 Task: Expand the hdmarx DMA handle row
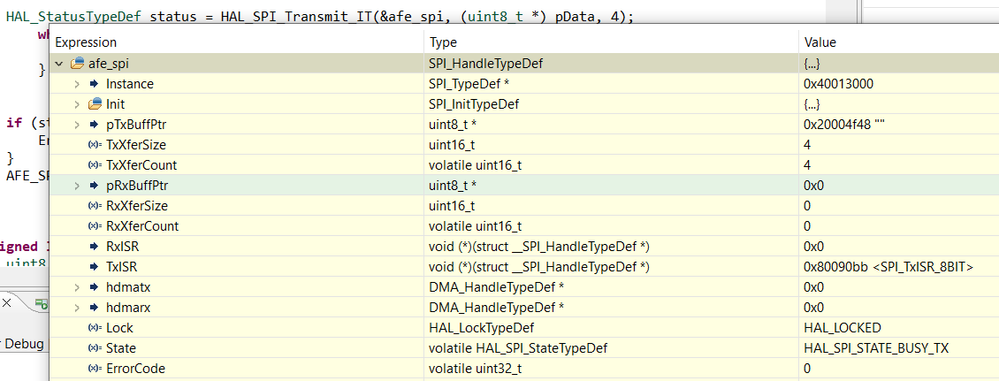coord(77,308)
